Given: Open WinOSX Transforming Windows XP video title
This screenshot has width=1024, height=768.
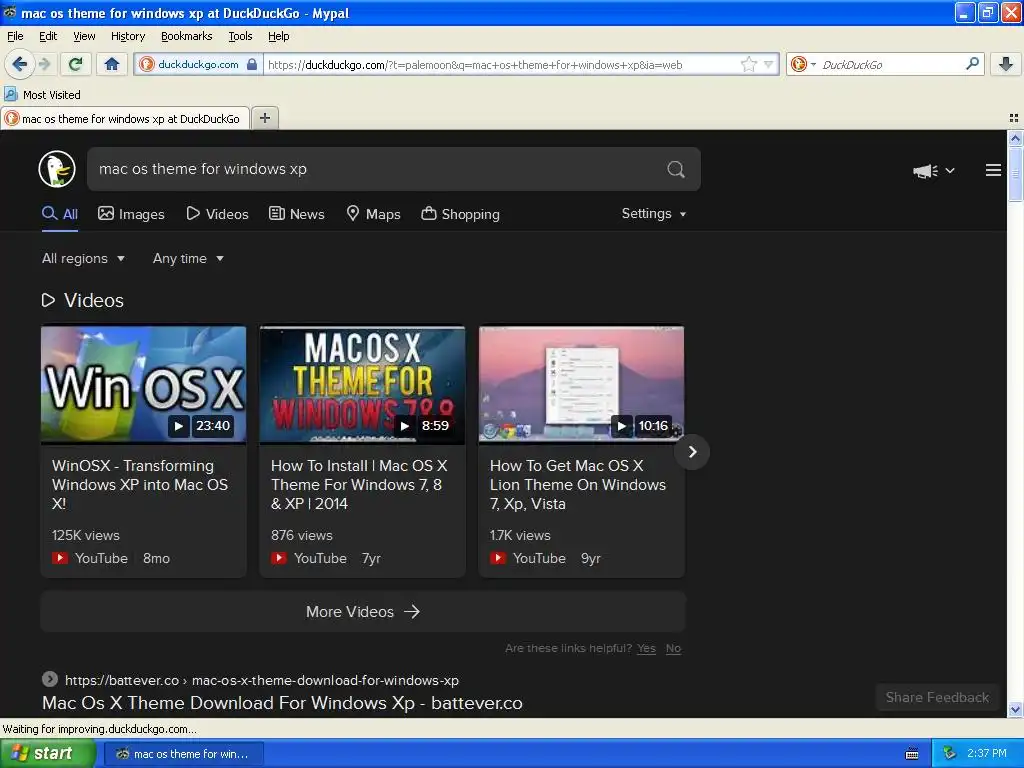Looking at the screenshot, I should tap(140, 485).
